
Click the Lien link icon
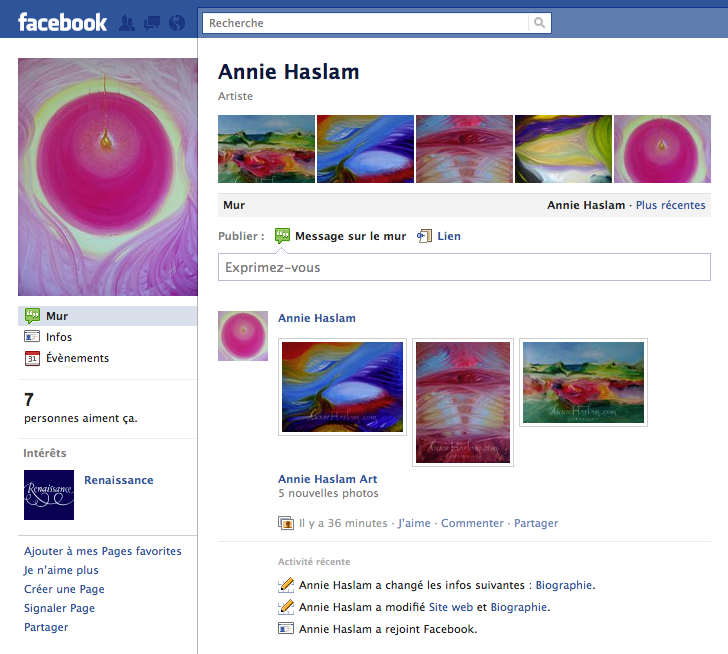[424, 236]
